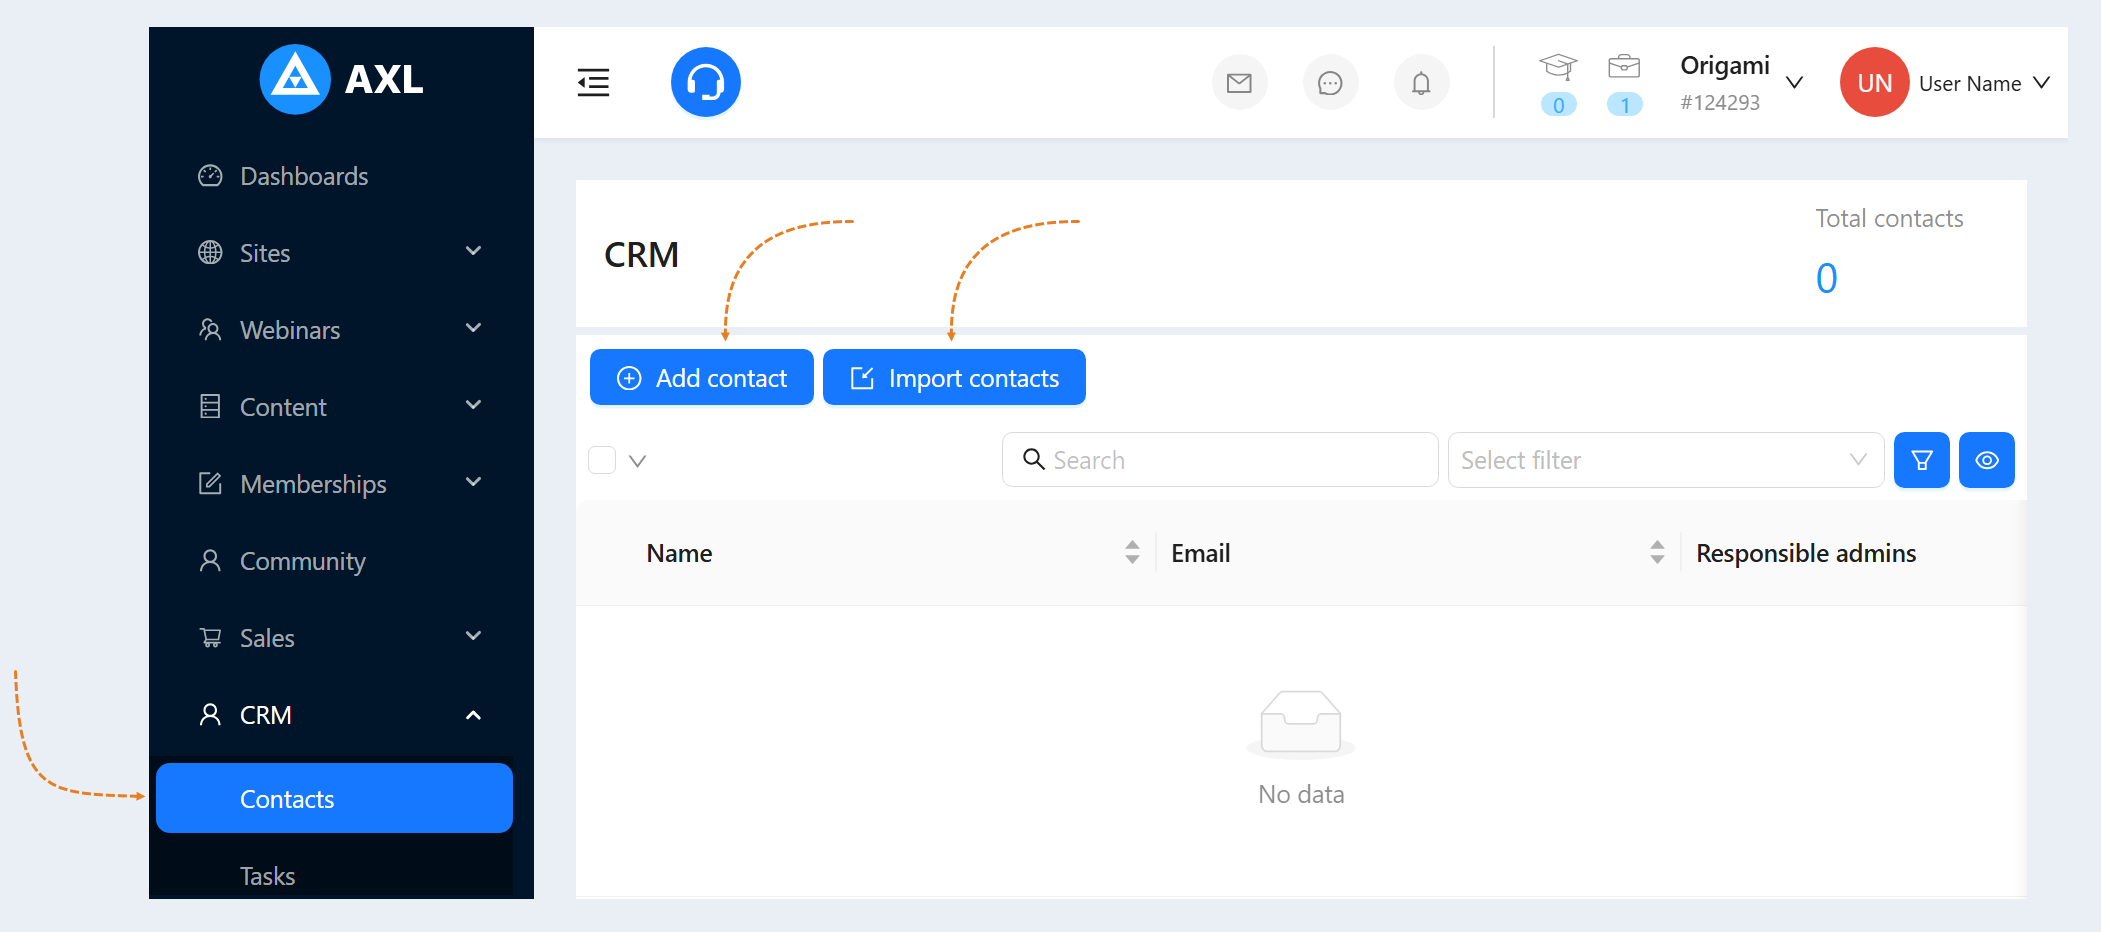The image size is (2101, 932).
Task: Click the briefcase icon
Action: point(1624,67)
